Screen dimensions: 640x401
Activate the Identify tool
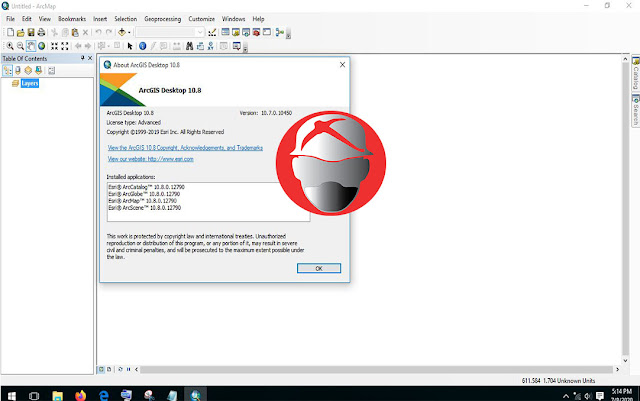coord(142,46)
